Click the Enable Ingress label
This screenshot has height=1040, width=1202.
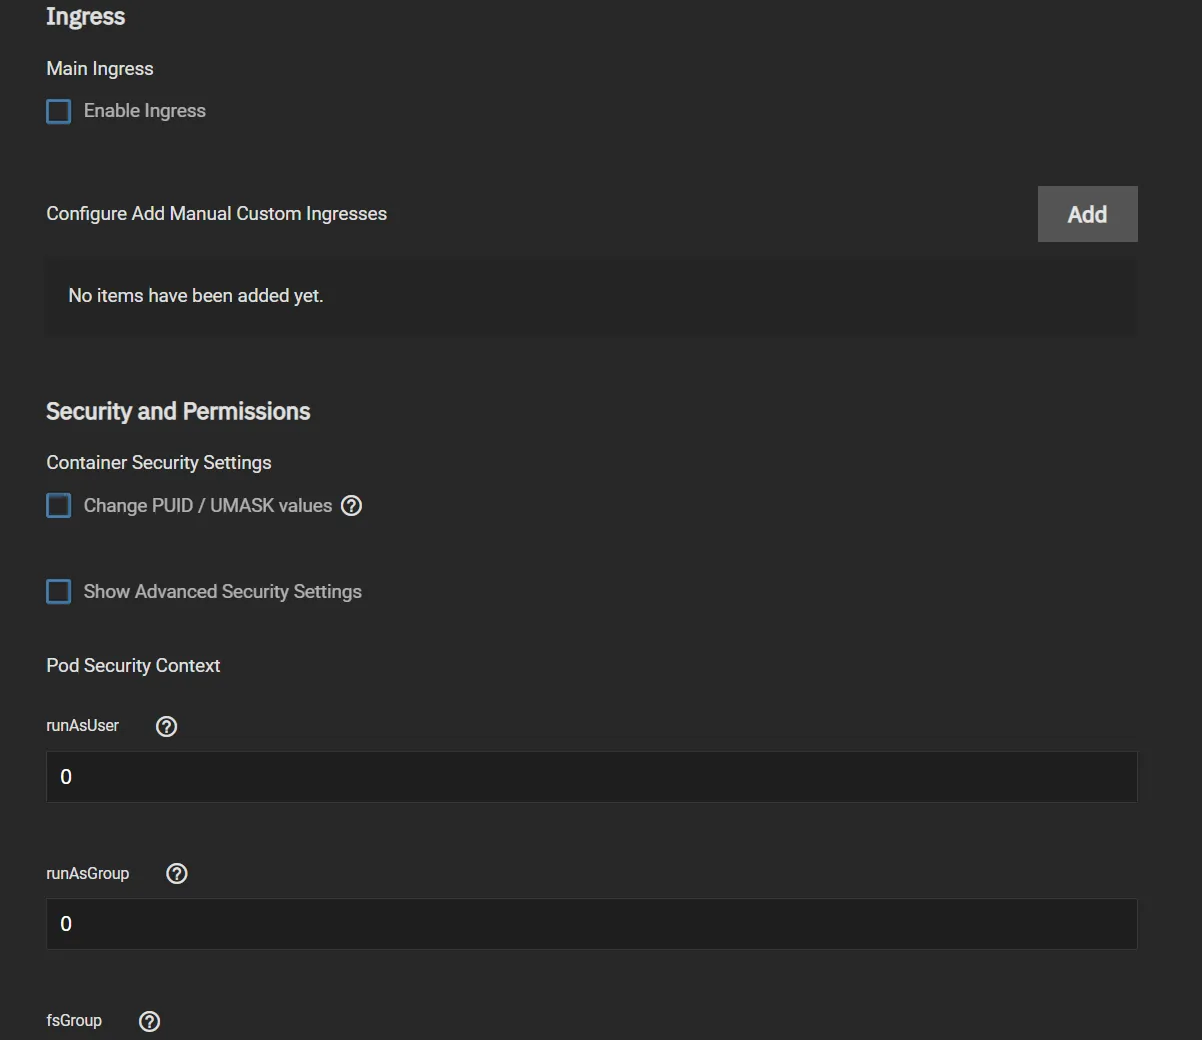point(144,111)
